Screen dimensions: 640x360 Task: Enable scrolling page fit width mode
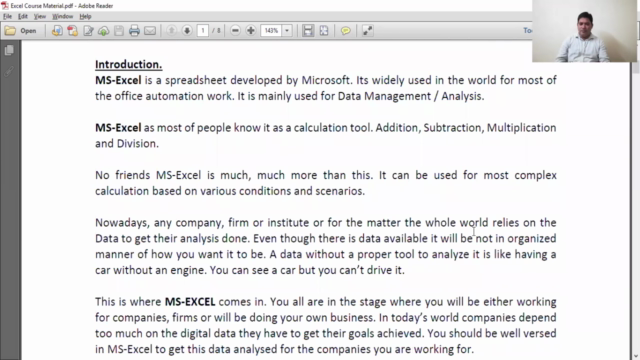(308, 31)
